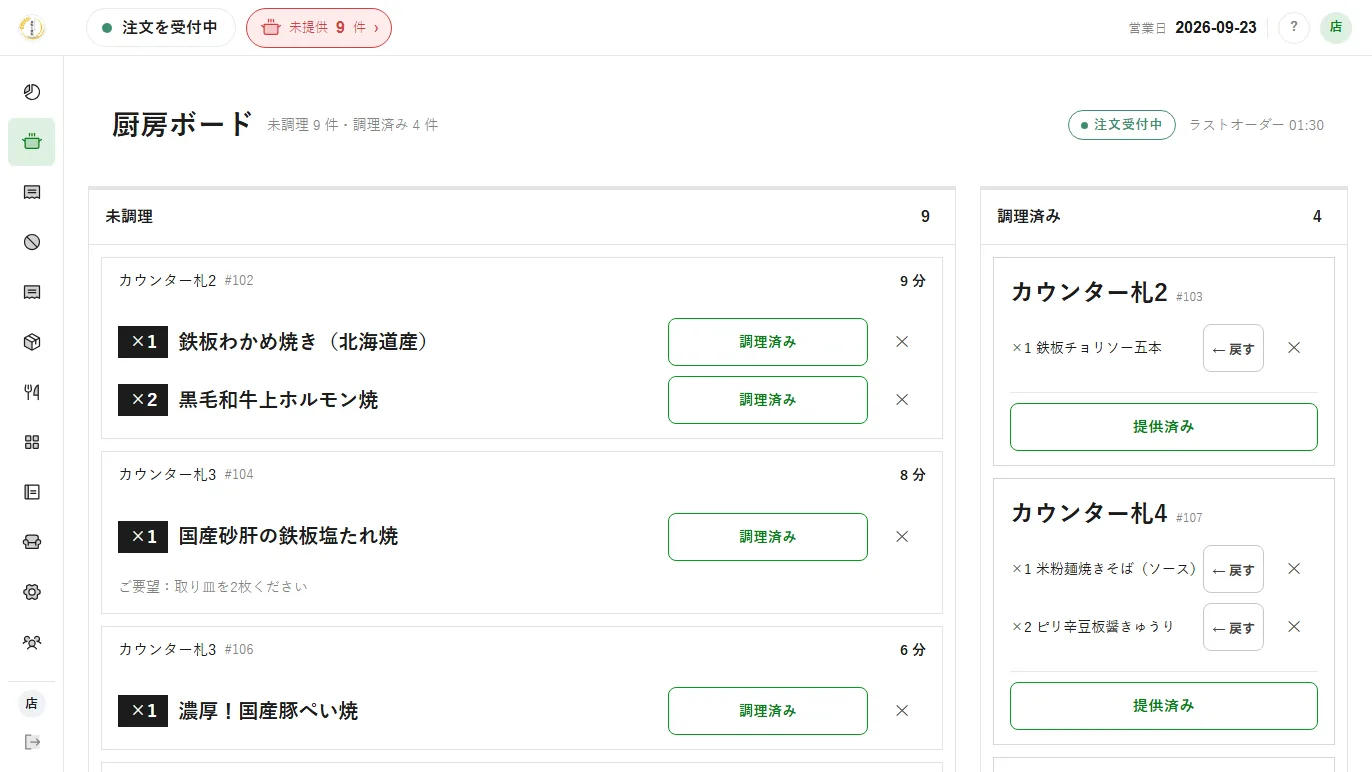Open the 店 account avatar in the header

coord(1336,28)
